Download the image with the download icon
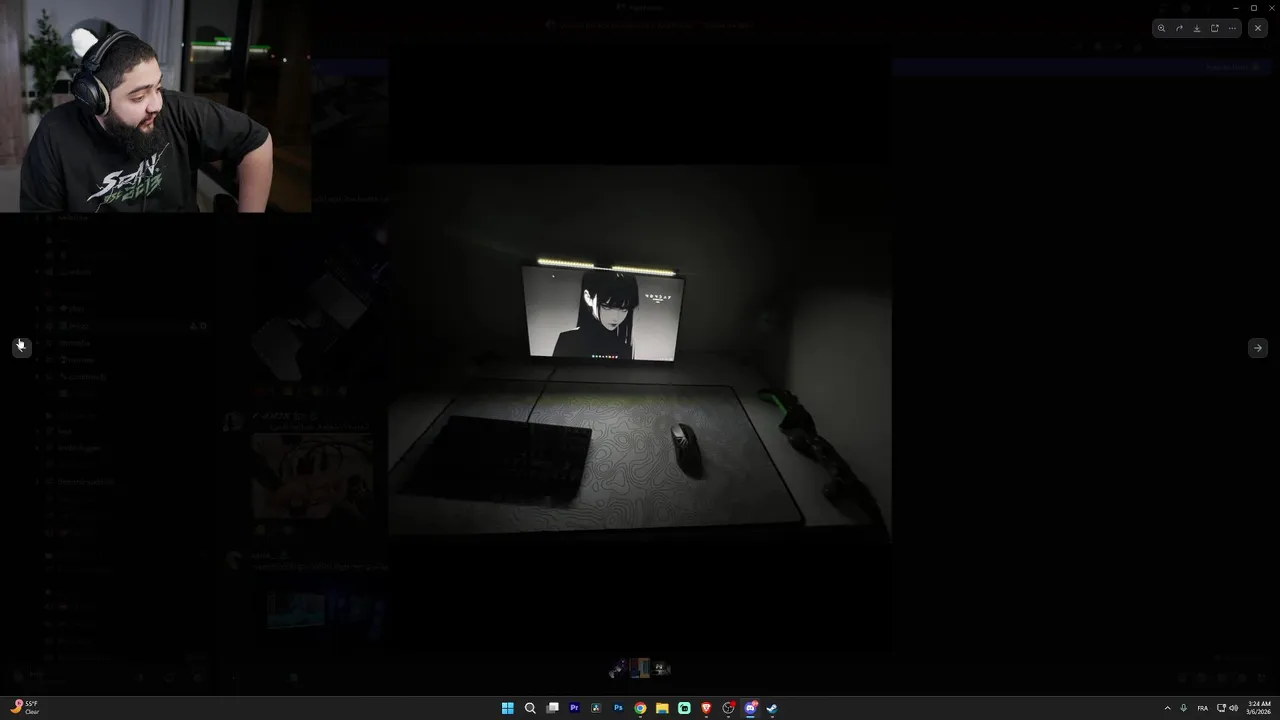The image size is (1280, 720). 1197,28
